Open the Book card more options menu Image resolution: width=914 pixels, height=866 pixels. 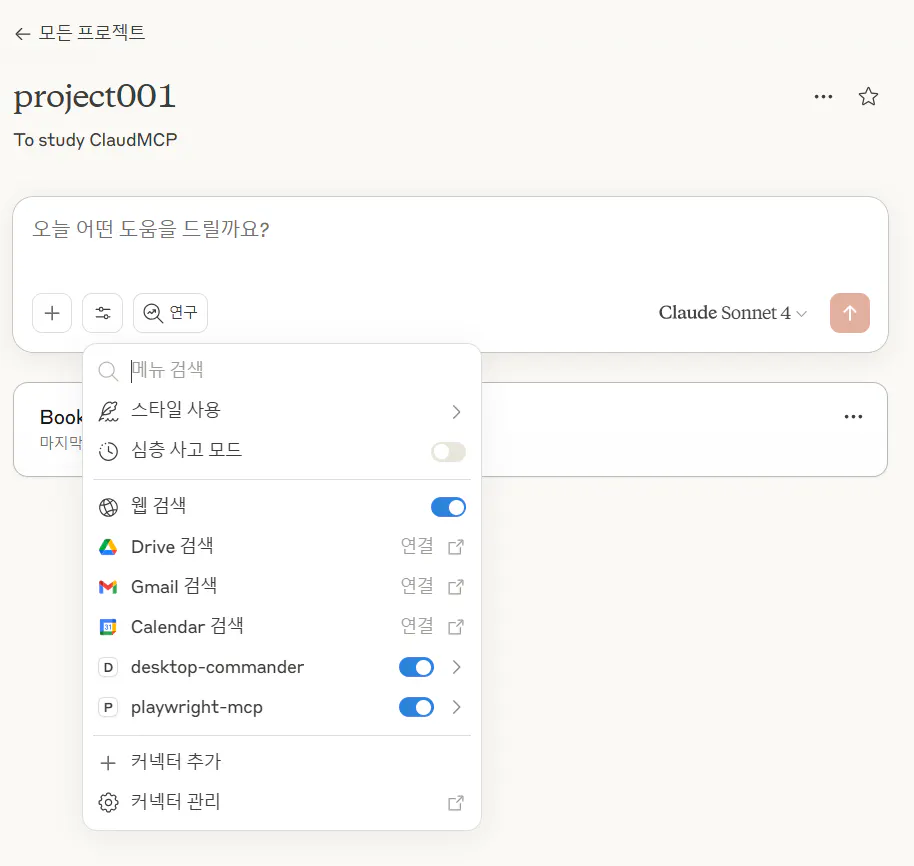tap(853, 417)
